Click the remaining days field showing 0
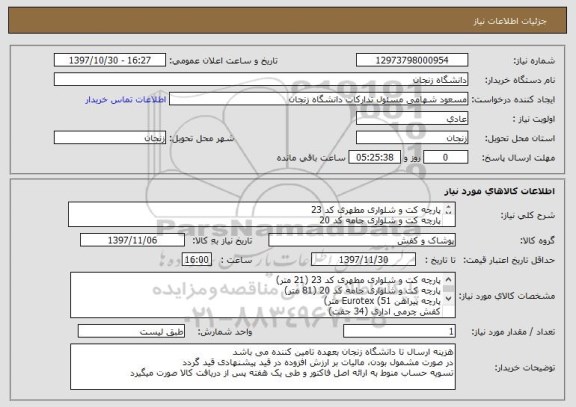Image resolution: width=576 pixels, height=407 pixels. click(446, 158)
